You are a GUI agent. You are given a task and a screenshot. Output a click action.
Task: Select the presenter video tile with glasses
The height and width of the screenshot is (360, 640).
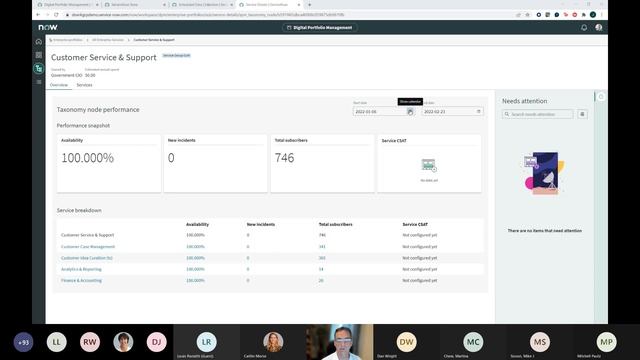pos(340,342)
